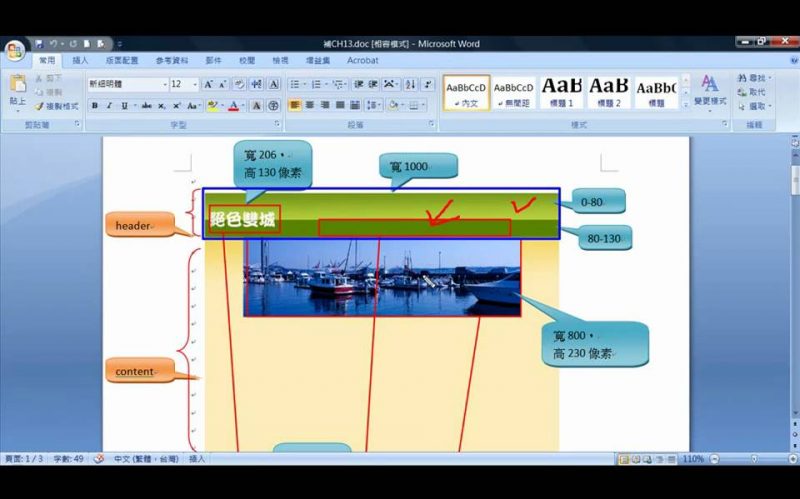Click the text highlight color icon
The width and height of the screenshot is (800, 499).
(x=213, y=105)
